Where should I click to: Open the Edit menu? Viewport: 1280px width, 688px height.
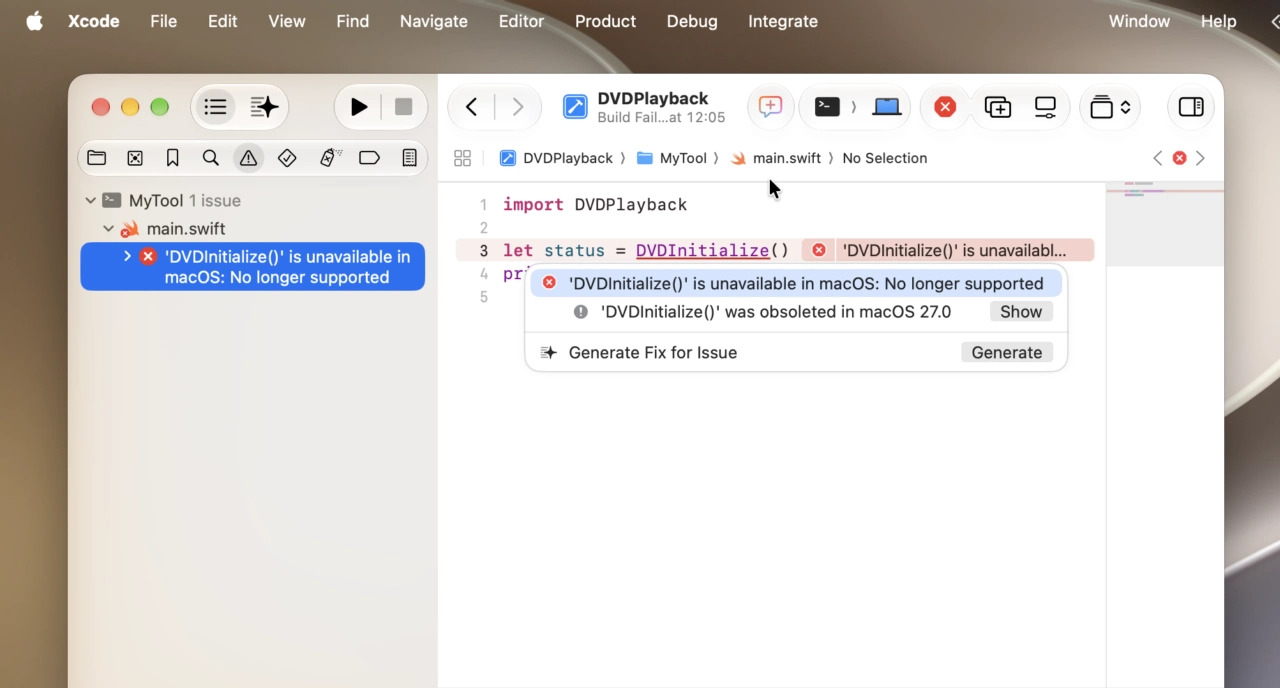pos(222,21)
